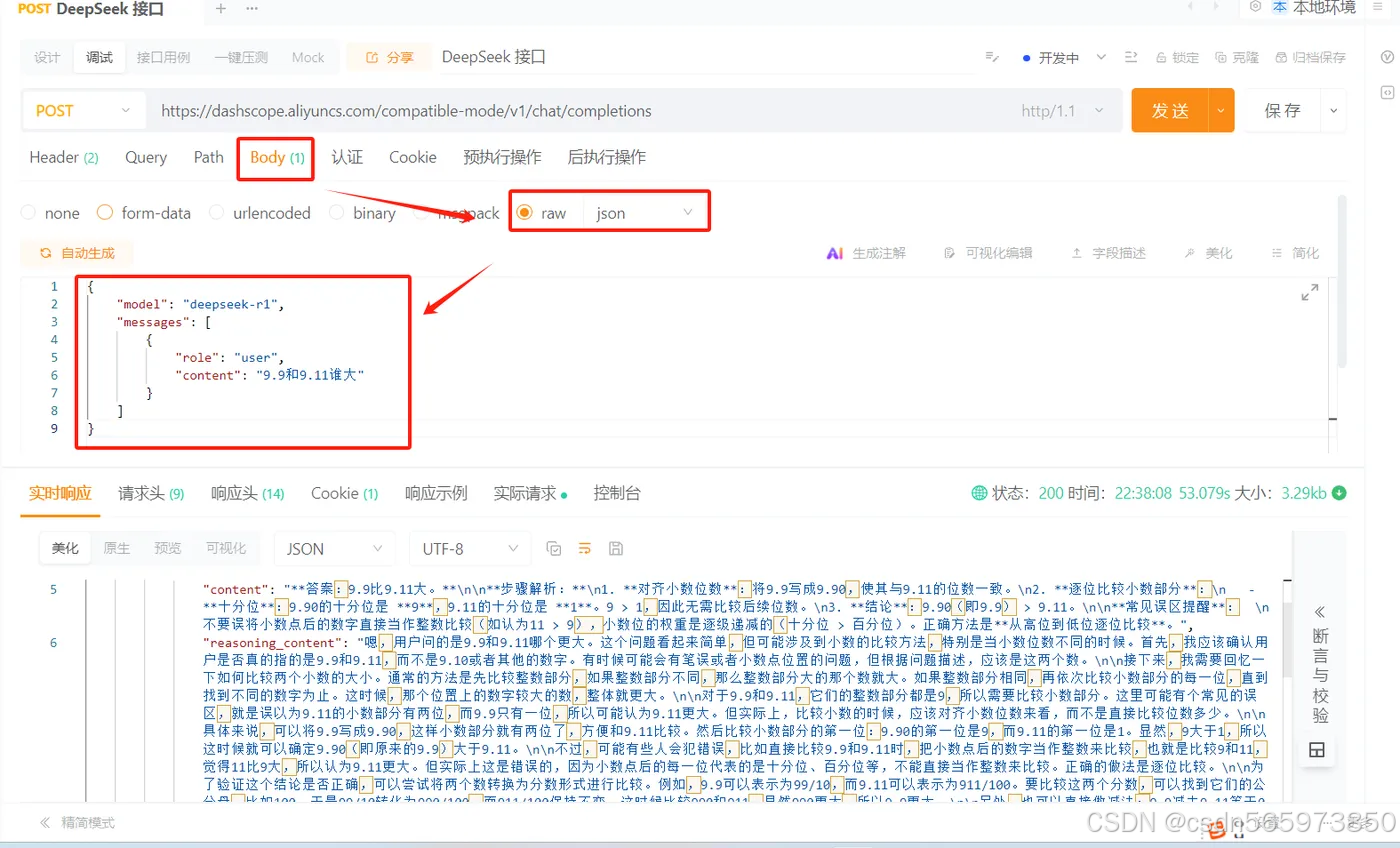Select the form-data body type radio
1400x848 pixels.
pos(105,213)
